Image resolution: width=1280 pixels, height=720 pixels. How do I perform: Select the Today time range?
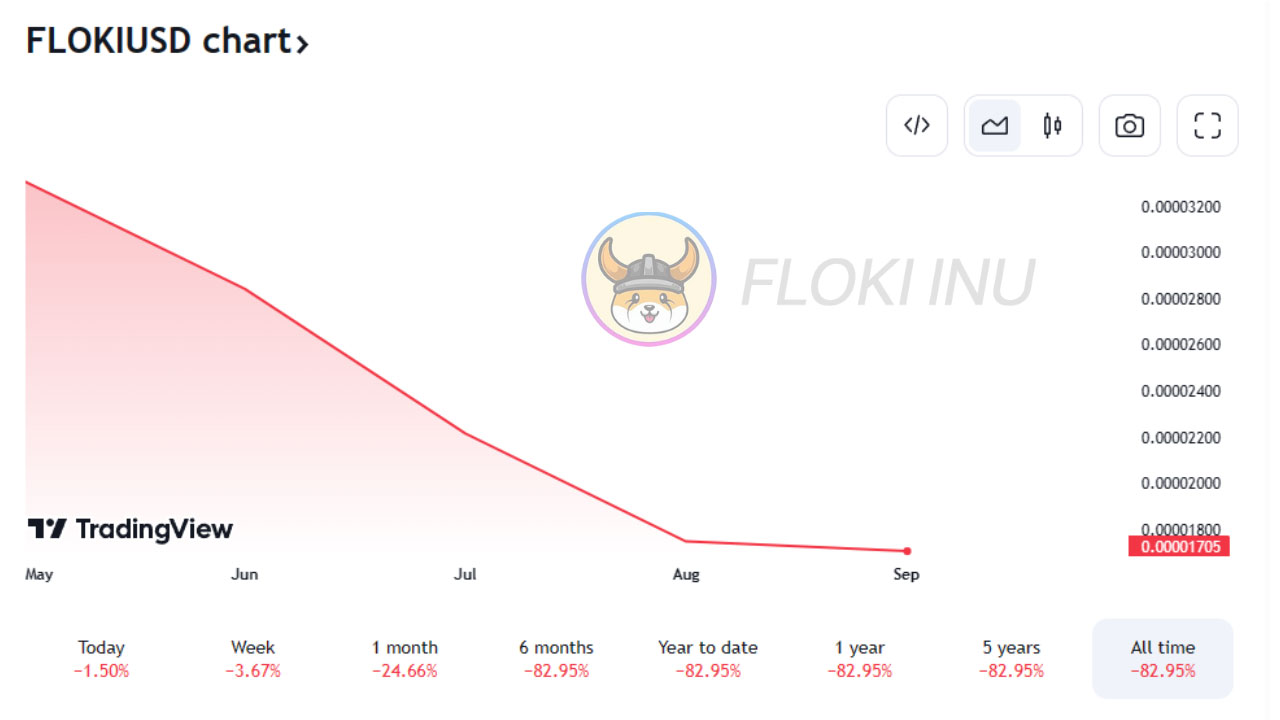(101, 659)
